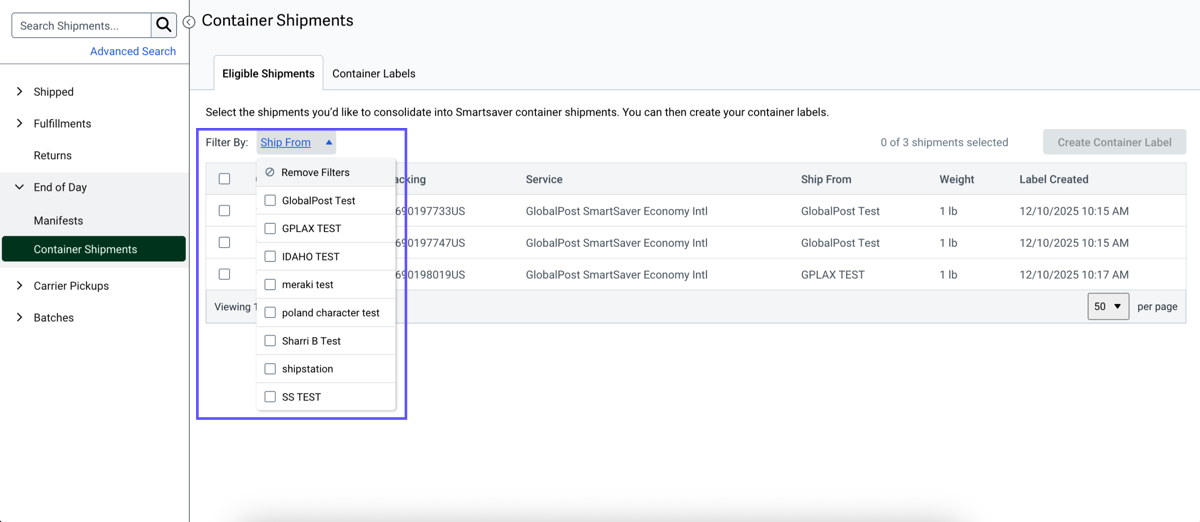
Task: Open Manifests in the sidebar
Action: tap(58, 220)
